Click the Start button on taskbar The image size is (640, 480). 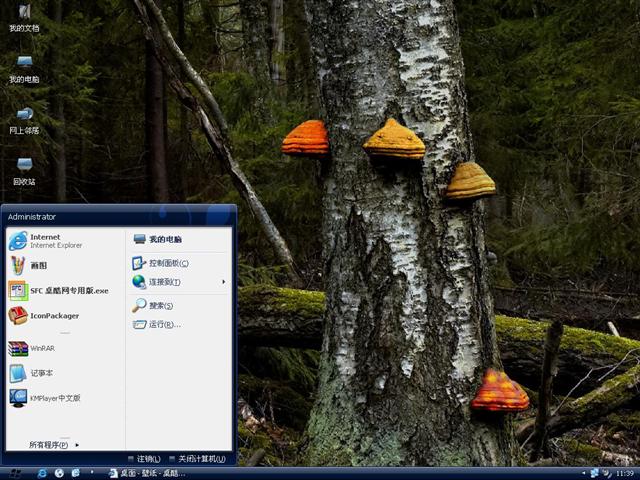[16, 473]
